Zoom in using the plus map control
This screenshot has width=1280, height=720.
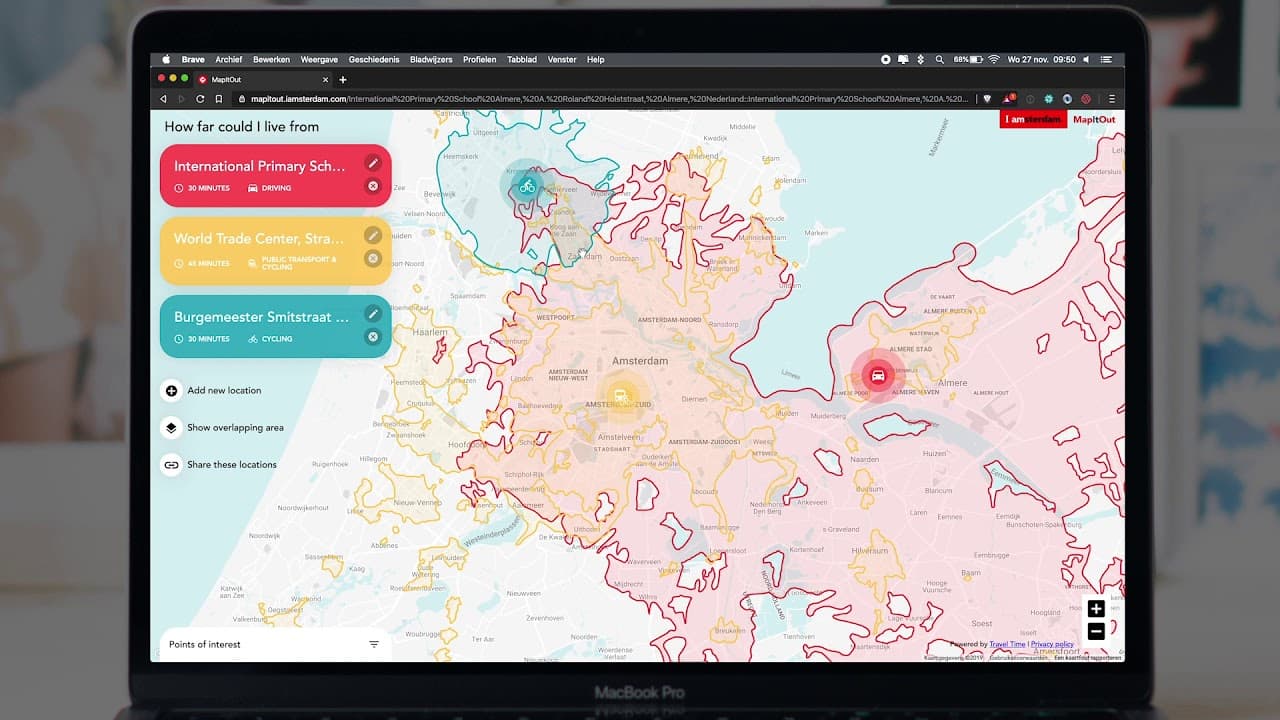[x=1096, y=608]
